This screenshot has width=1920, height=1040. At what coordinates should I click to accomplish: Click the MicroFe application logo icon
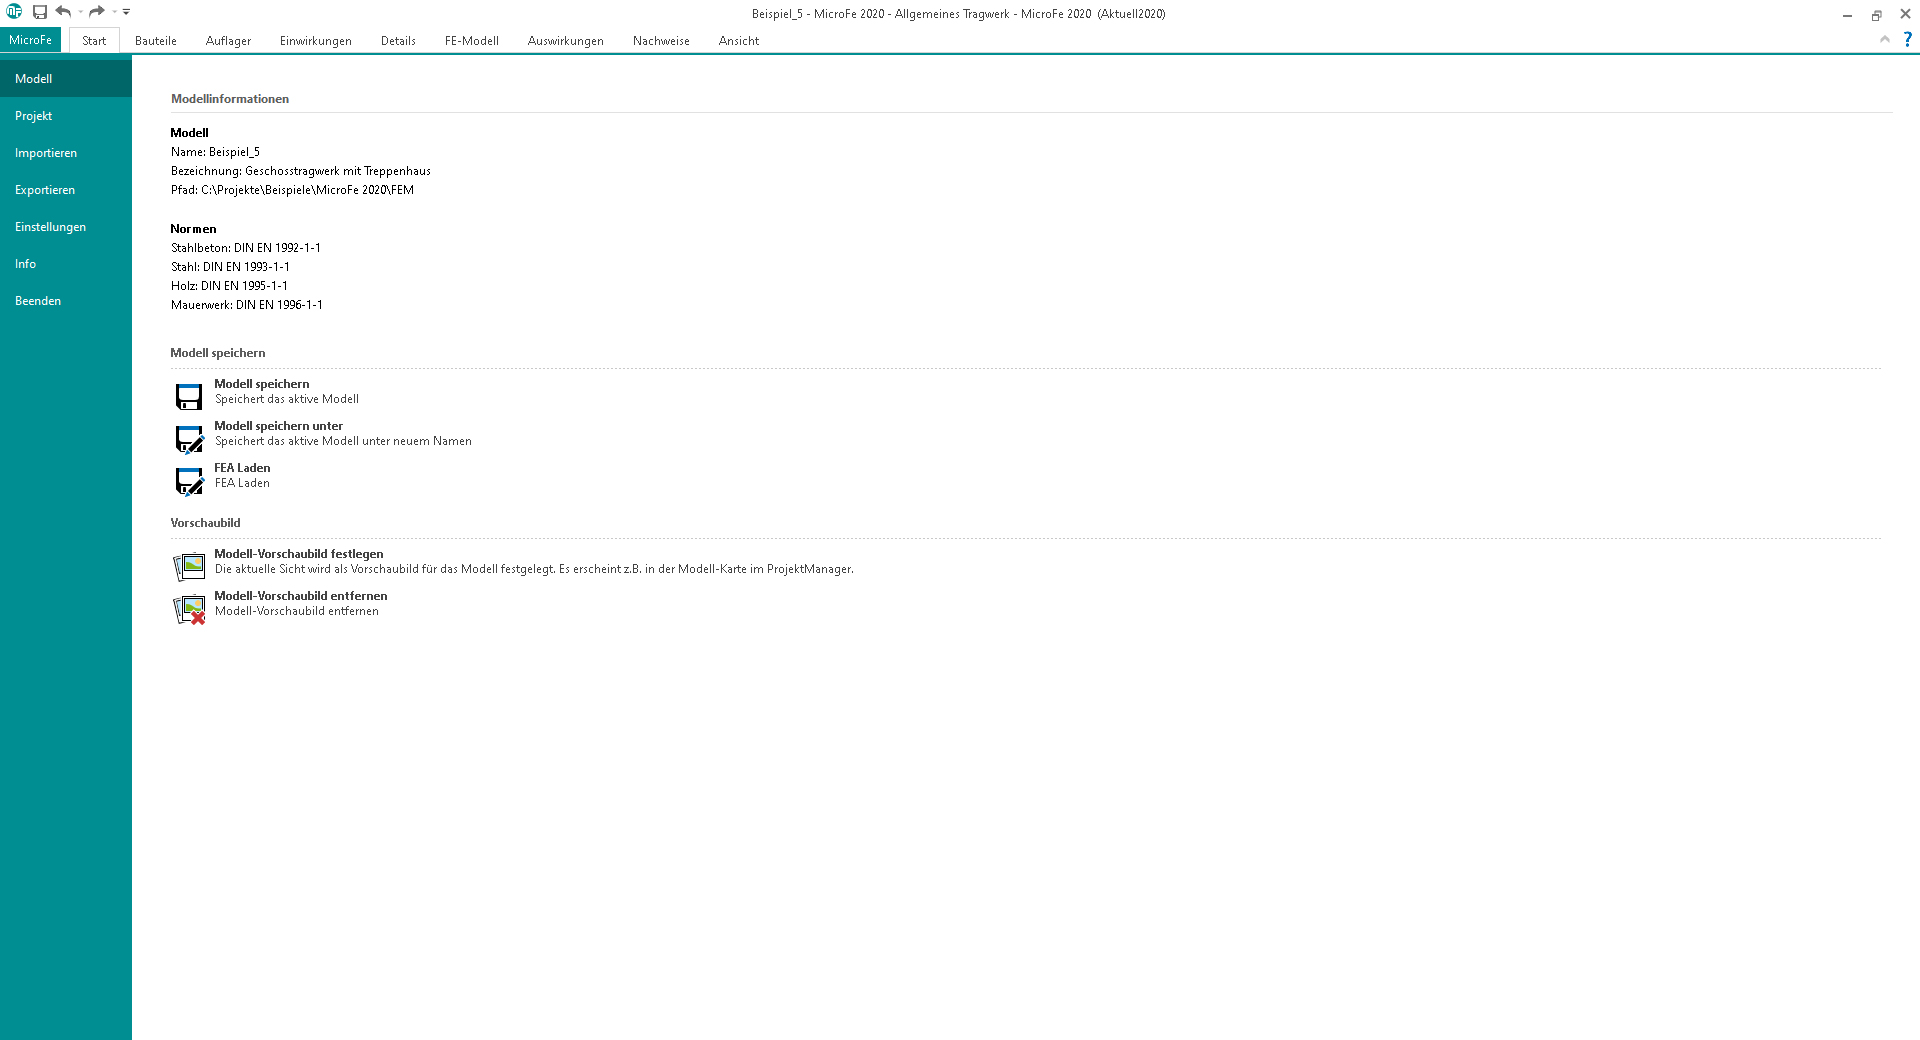pos(14,12)
